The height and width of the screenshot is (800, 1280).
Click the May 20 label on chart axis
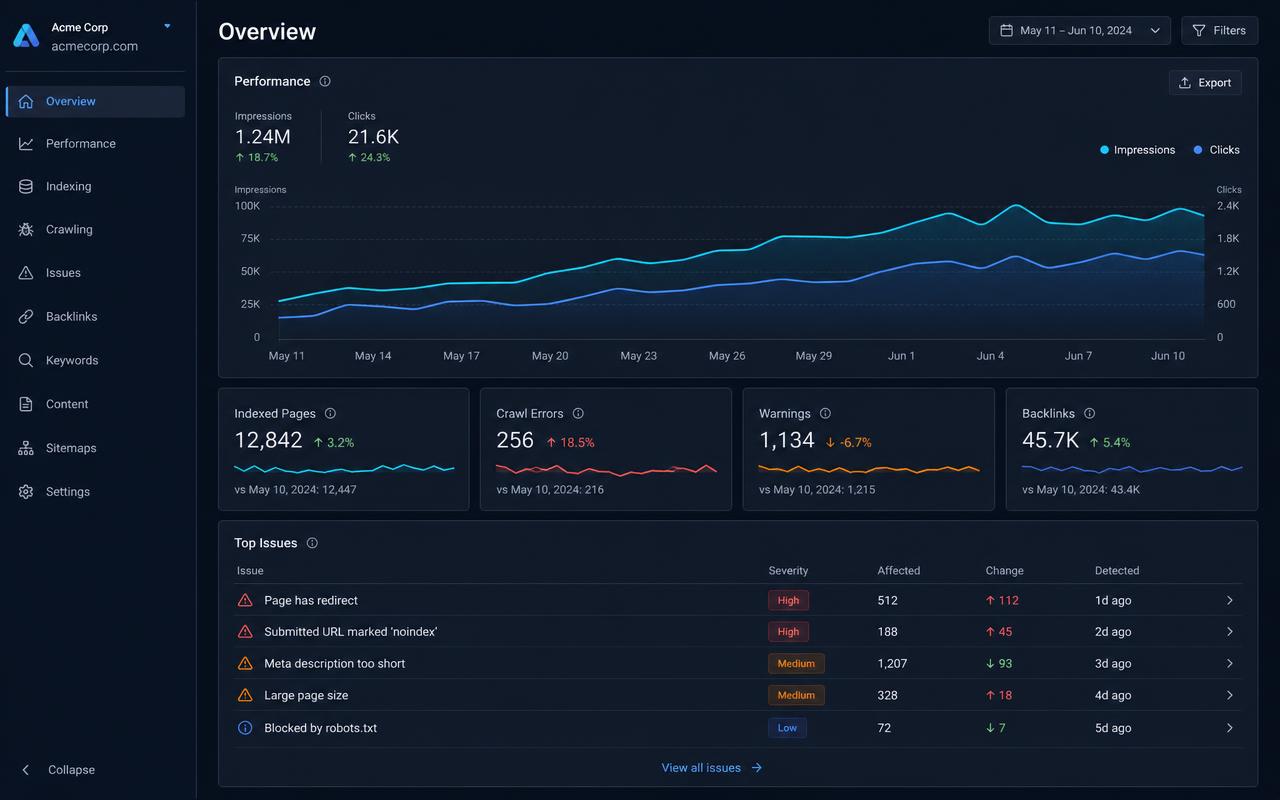(550, 356)
